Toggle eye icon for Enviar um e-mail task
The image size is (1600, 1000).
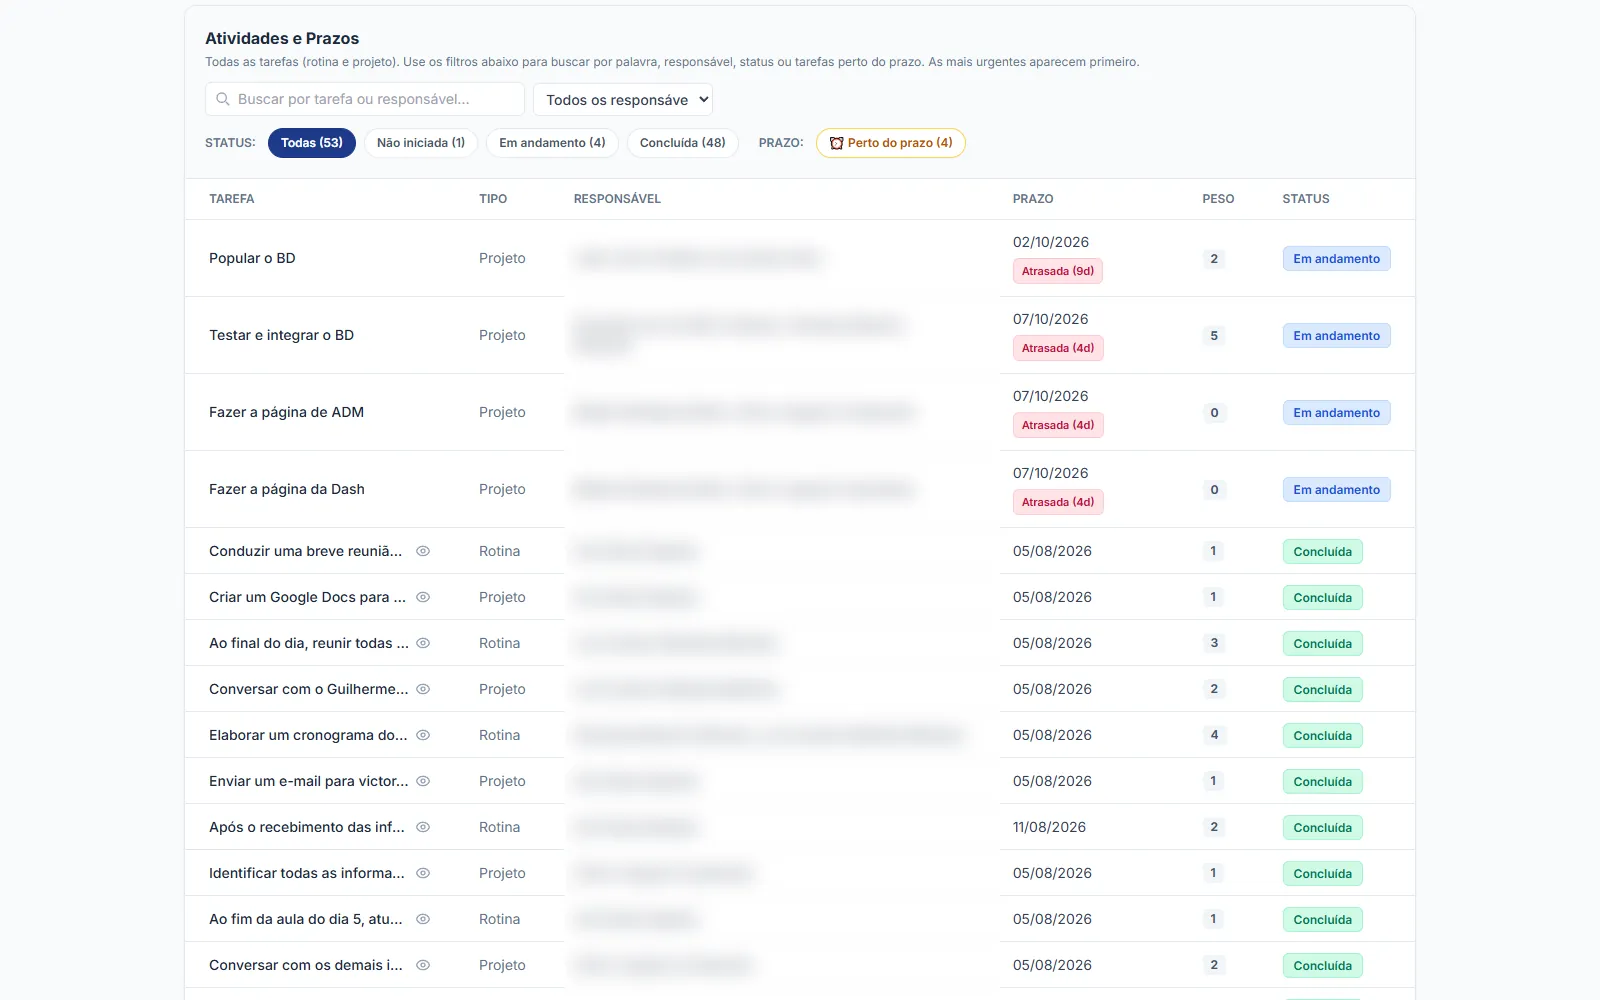pos(423,781)
